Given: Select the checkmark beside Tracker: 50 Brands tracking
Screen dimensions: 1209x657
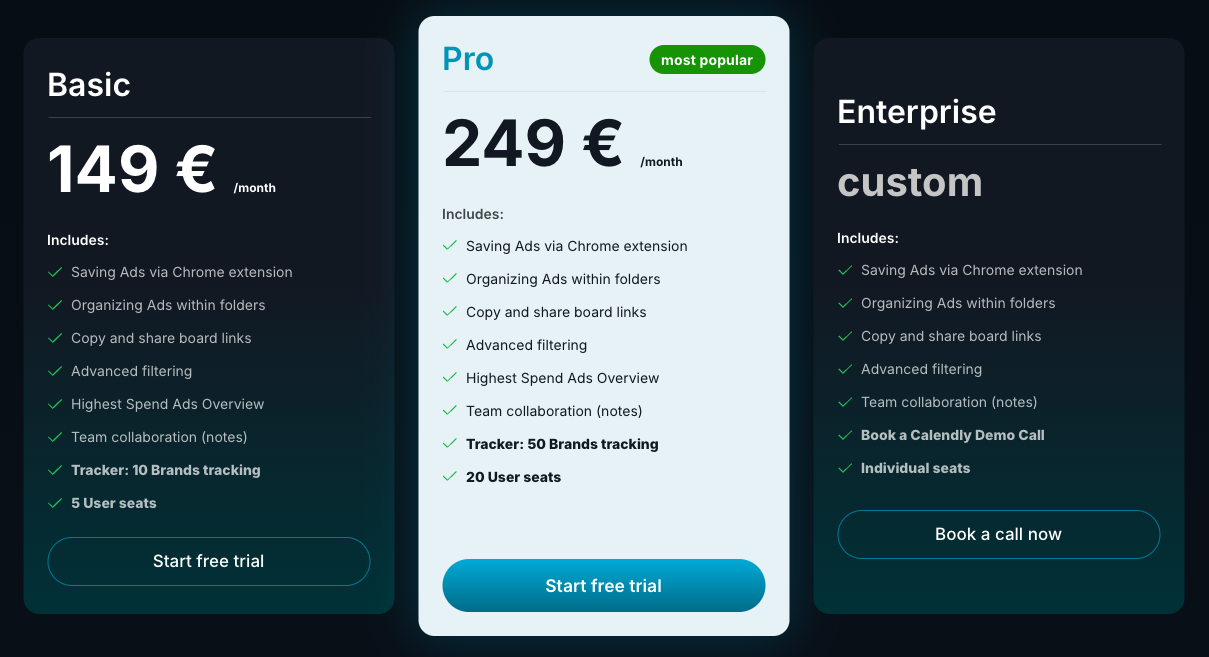Looking at the screenshot, I should click(449, 444).
